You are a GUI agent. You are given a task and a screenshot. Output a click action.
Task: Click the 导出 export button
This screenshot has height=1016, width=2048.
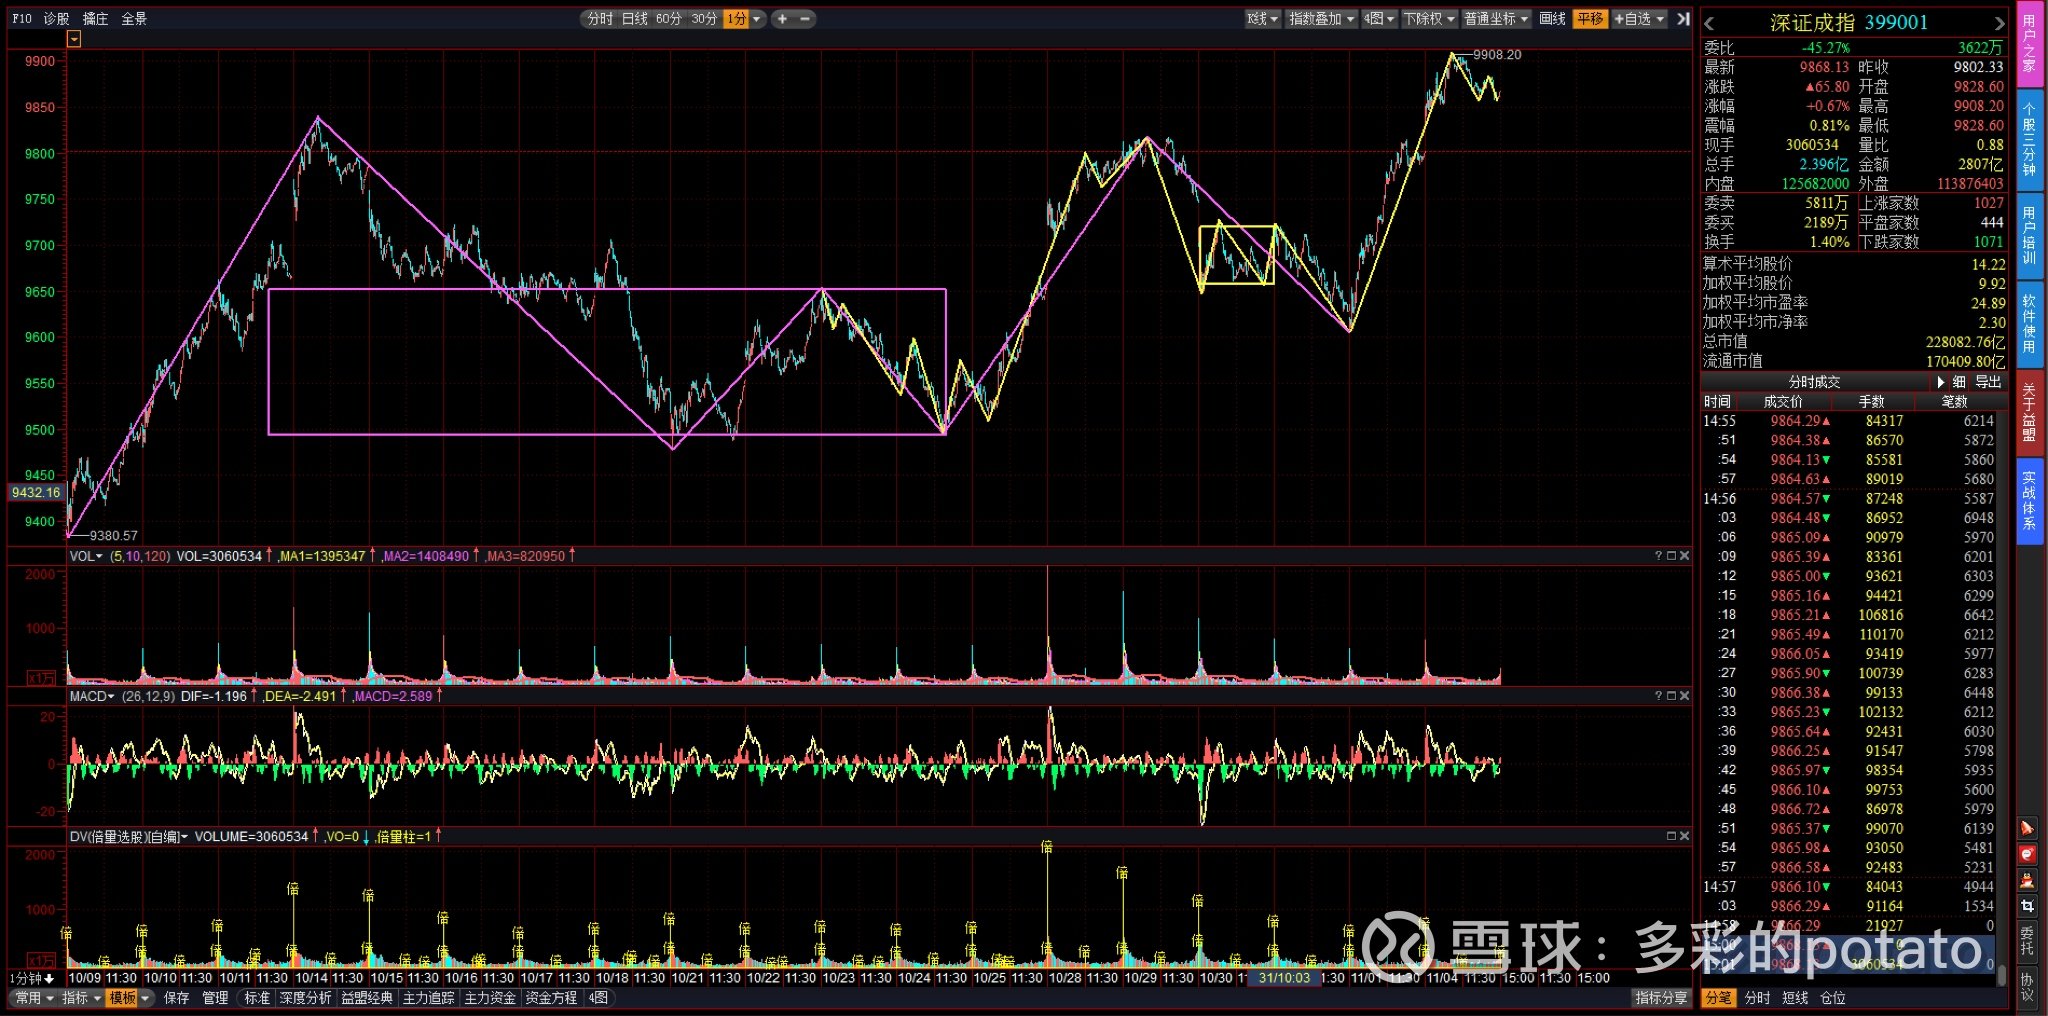1988,382
